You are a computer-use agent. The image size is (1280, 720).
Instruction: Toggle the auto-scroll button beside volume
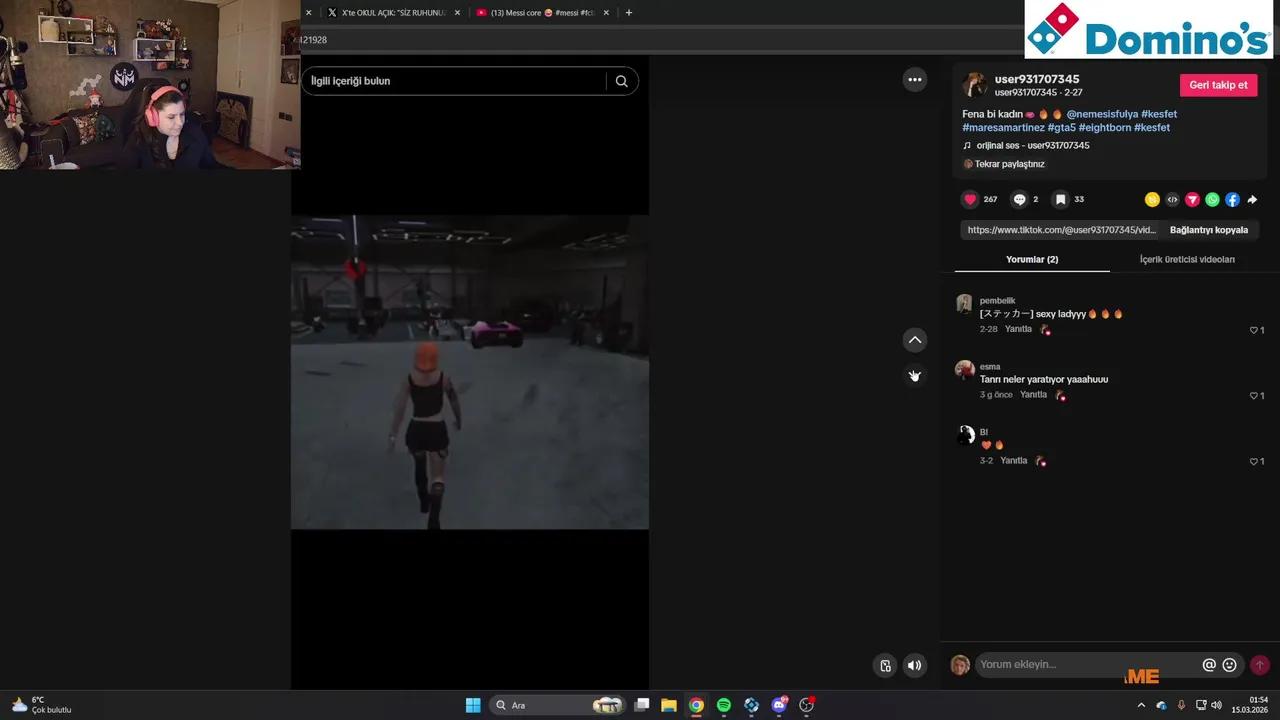point(885,665)
